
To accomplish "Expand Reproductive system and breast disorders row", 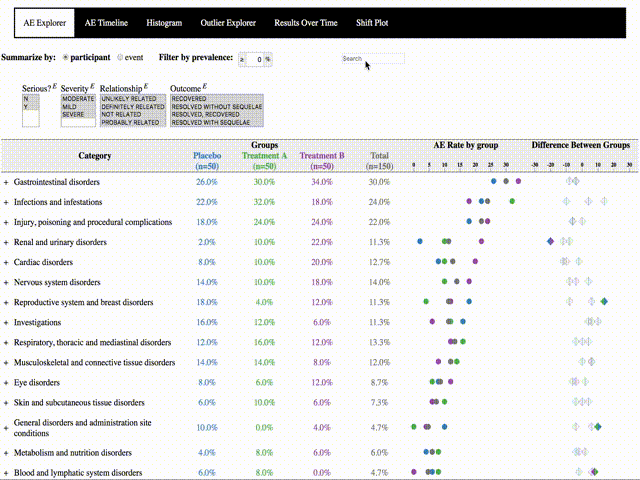I will tap(6, 303).
